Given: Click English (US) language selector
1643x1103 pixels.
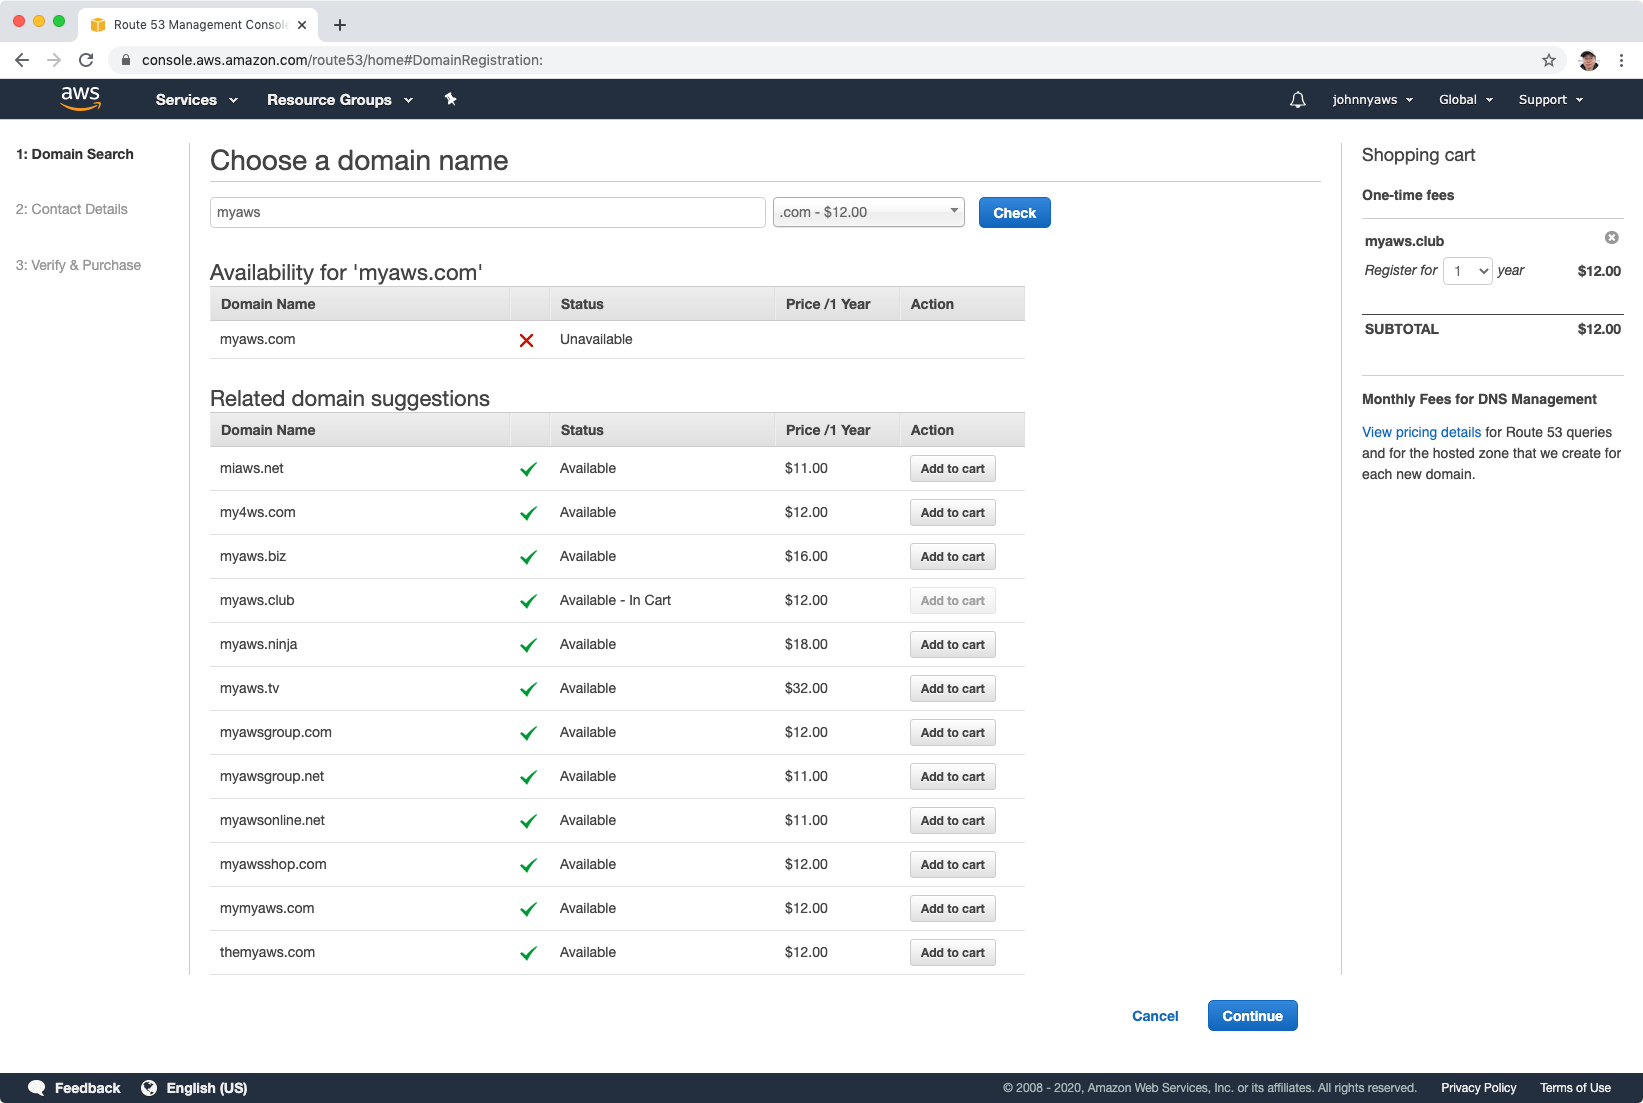Looking at the screenshot, I should [207, 1088].
